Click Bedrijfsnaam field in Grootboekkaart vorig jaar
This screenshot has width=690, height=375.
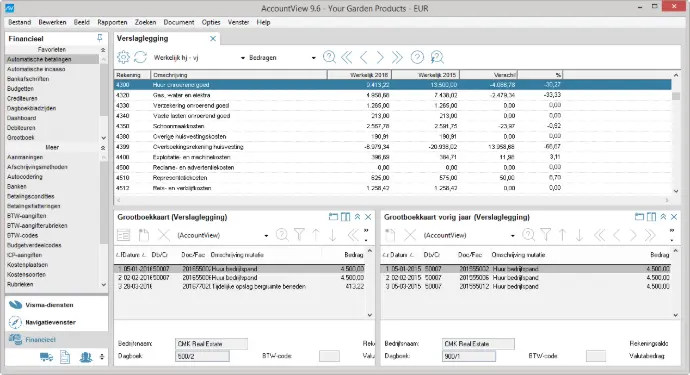(x=478, y=343)
